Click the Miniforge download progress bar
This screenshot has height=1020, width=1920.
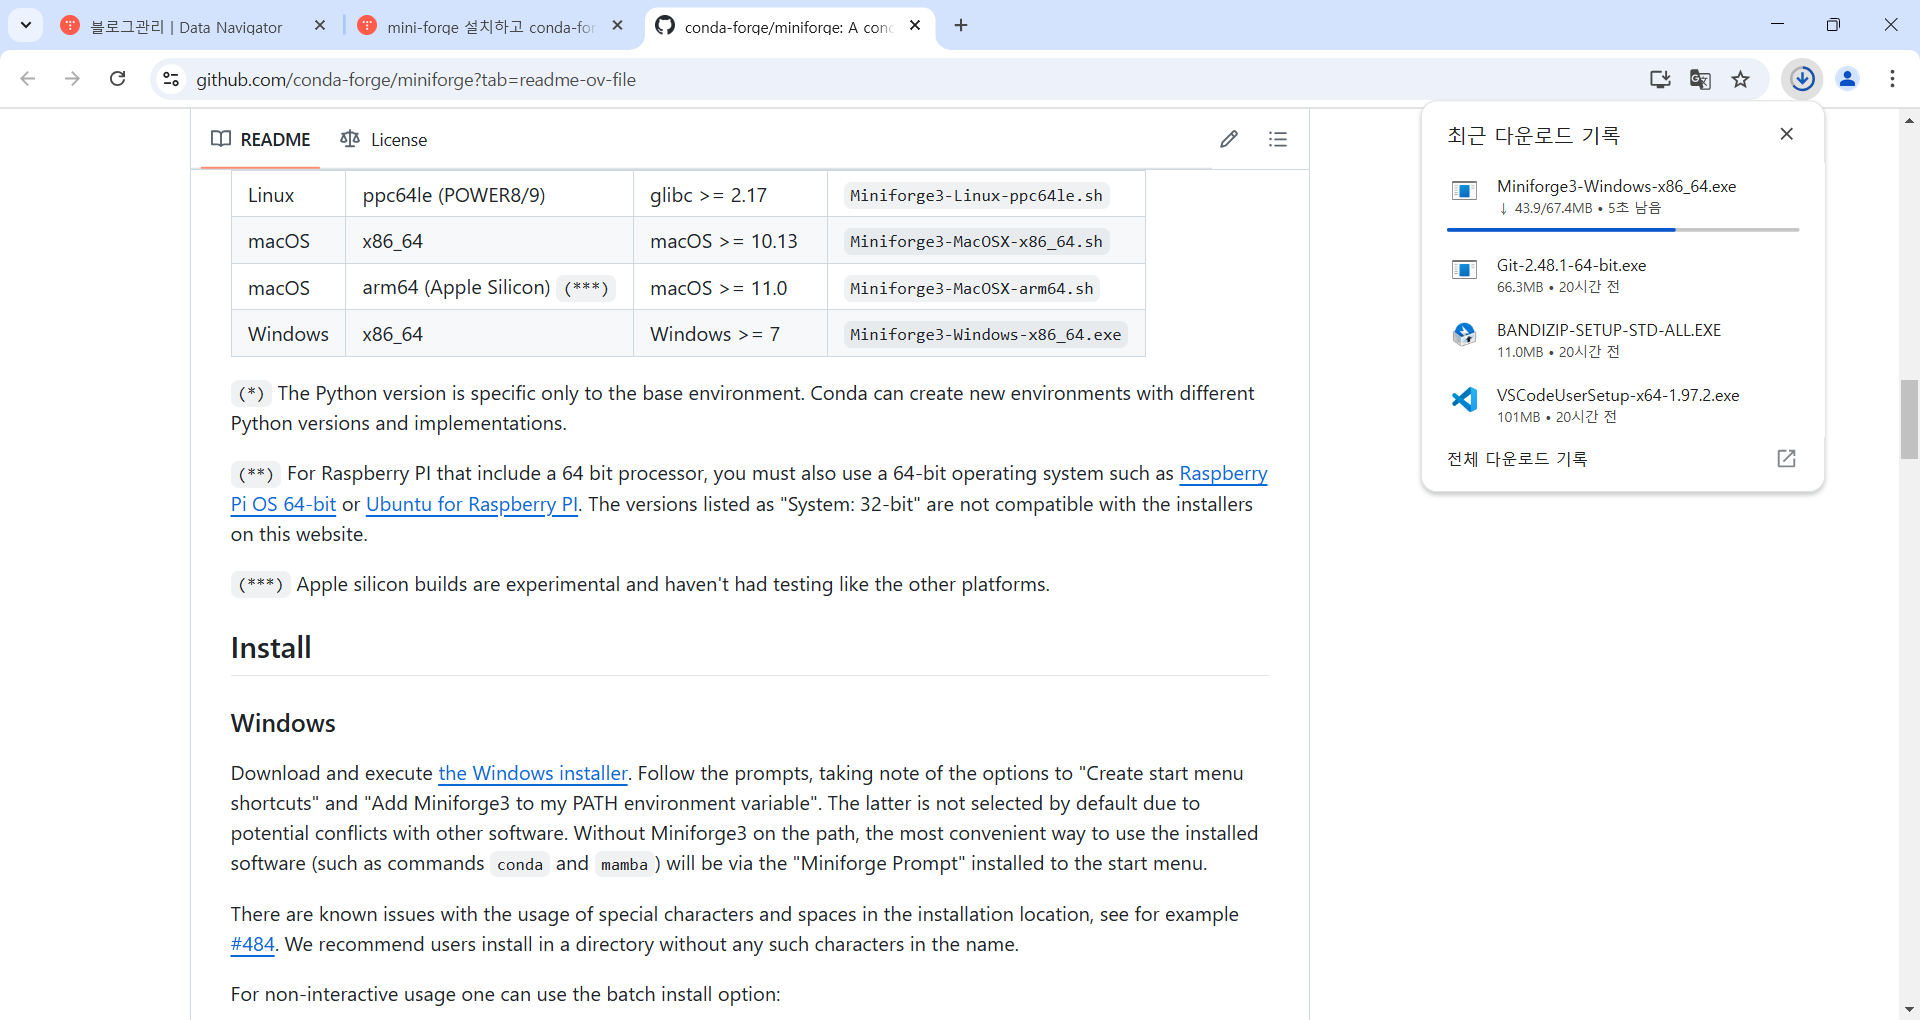pyautogui.click(x=1622, y=230)
